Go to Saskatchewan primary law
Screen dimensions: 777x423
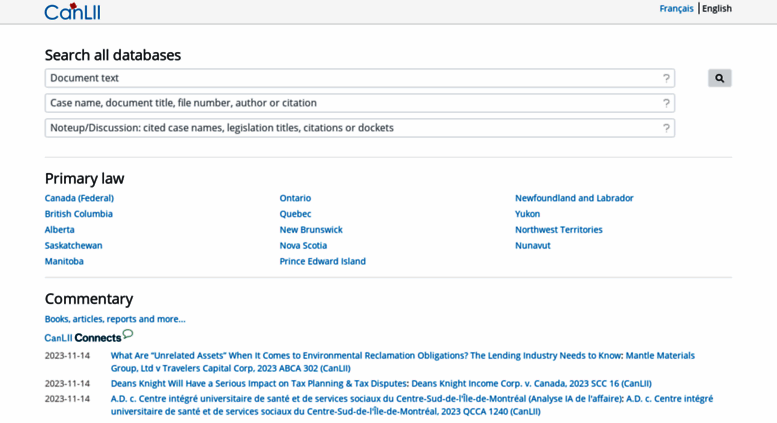pos(73,246)
